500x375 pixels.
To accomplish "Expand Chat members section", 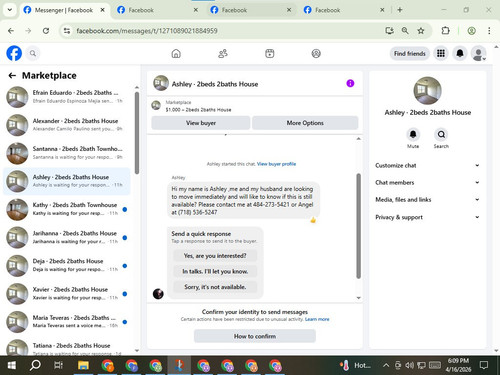I will pos(428,182).
